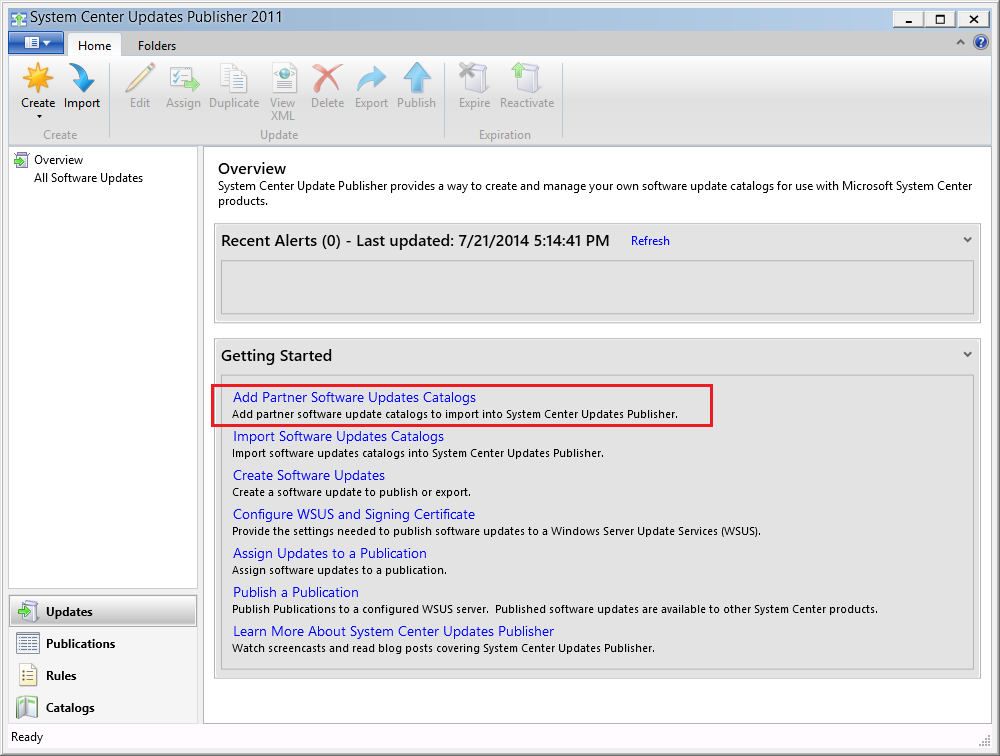Click Create Software Updates link
This screenshot has width=1000, height=756.
309,475
